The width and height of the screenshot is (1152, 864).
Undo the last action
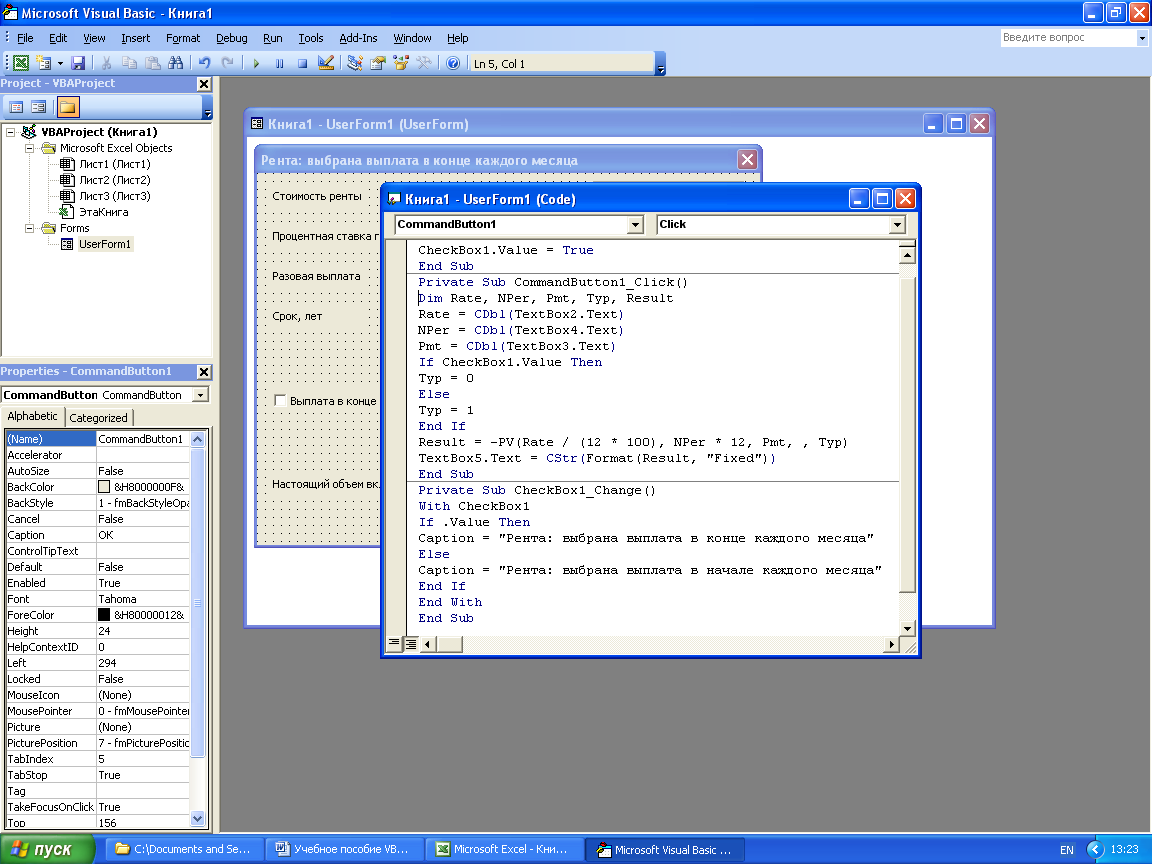coord(205,63)
